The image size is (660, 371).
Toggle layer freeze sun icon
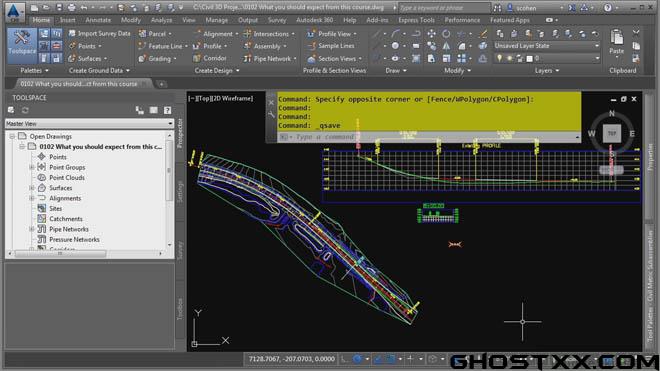coord(510,59)
